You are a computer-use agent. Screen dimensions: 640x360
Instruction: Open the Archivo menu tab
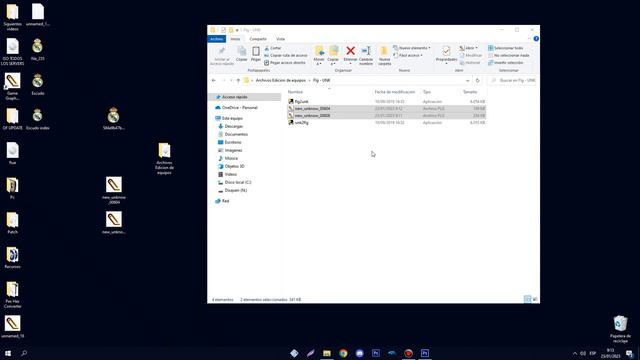click(x=216, y=39)
